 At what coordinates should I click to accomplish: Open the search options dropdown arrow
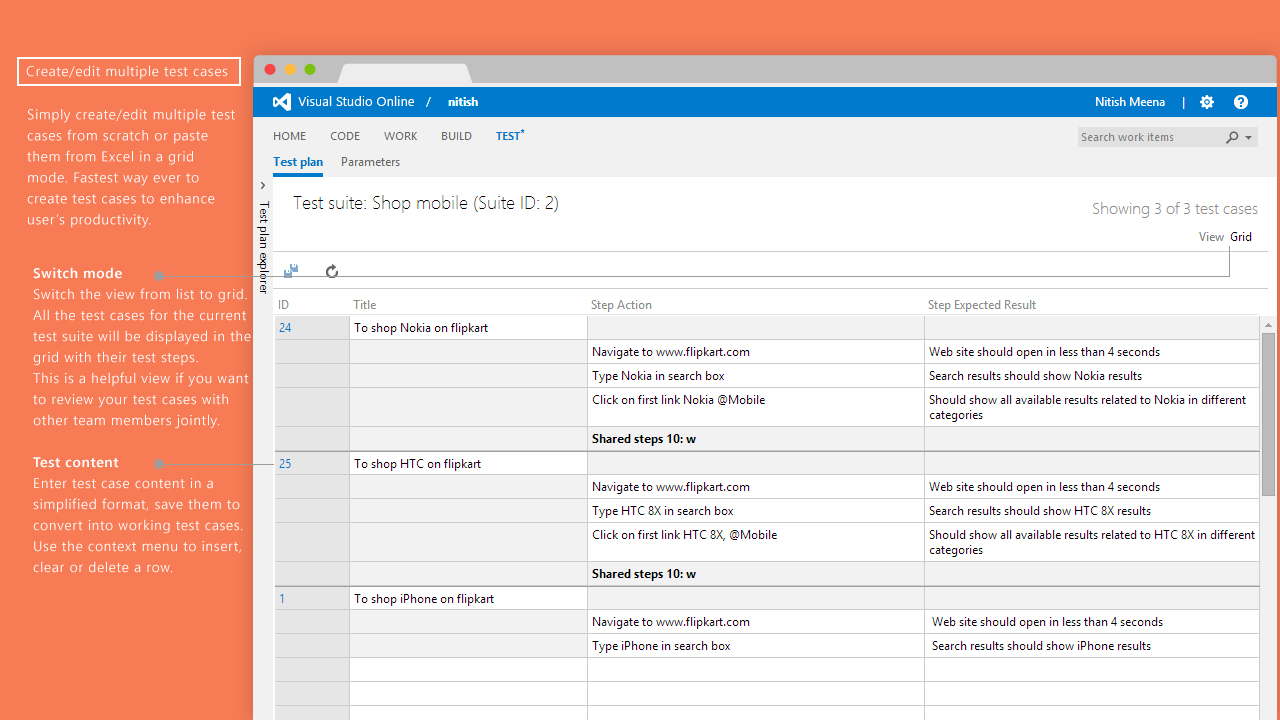(1248, 137)
